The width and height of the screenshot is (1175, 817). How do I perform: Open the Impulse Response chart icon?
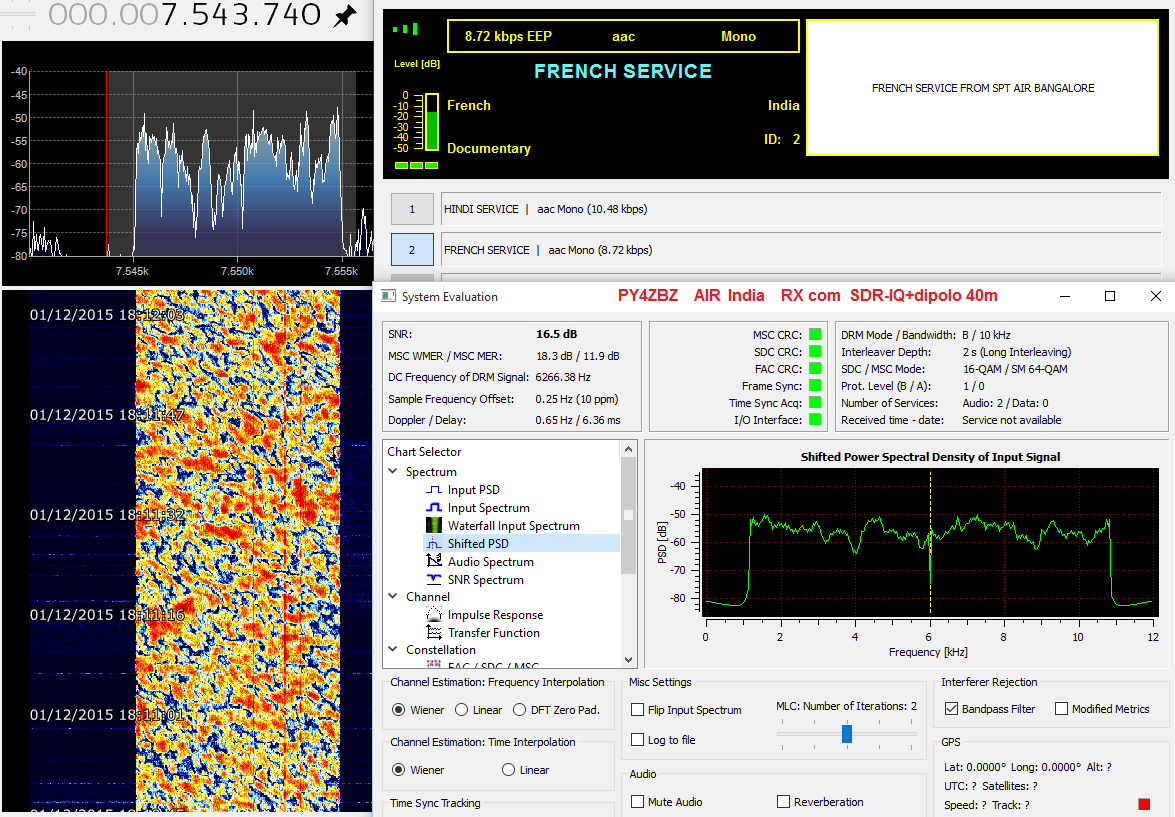[434, 615]
